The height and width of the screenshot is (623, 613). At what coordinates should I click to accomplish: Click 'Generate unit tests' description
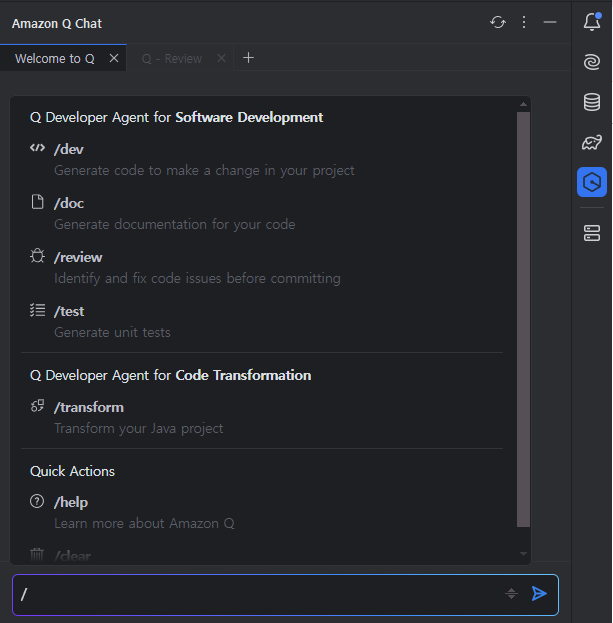(112, 333)
